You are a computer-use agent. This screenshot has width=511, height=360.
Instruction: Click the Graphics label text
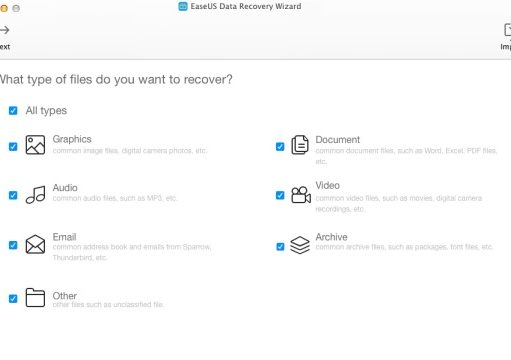72,139
